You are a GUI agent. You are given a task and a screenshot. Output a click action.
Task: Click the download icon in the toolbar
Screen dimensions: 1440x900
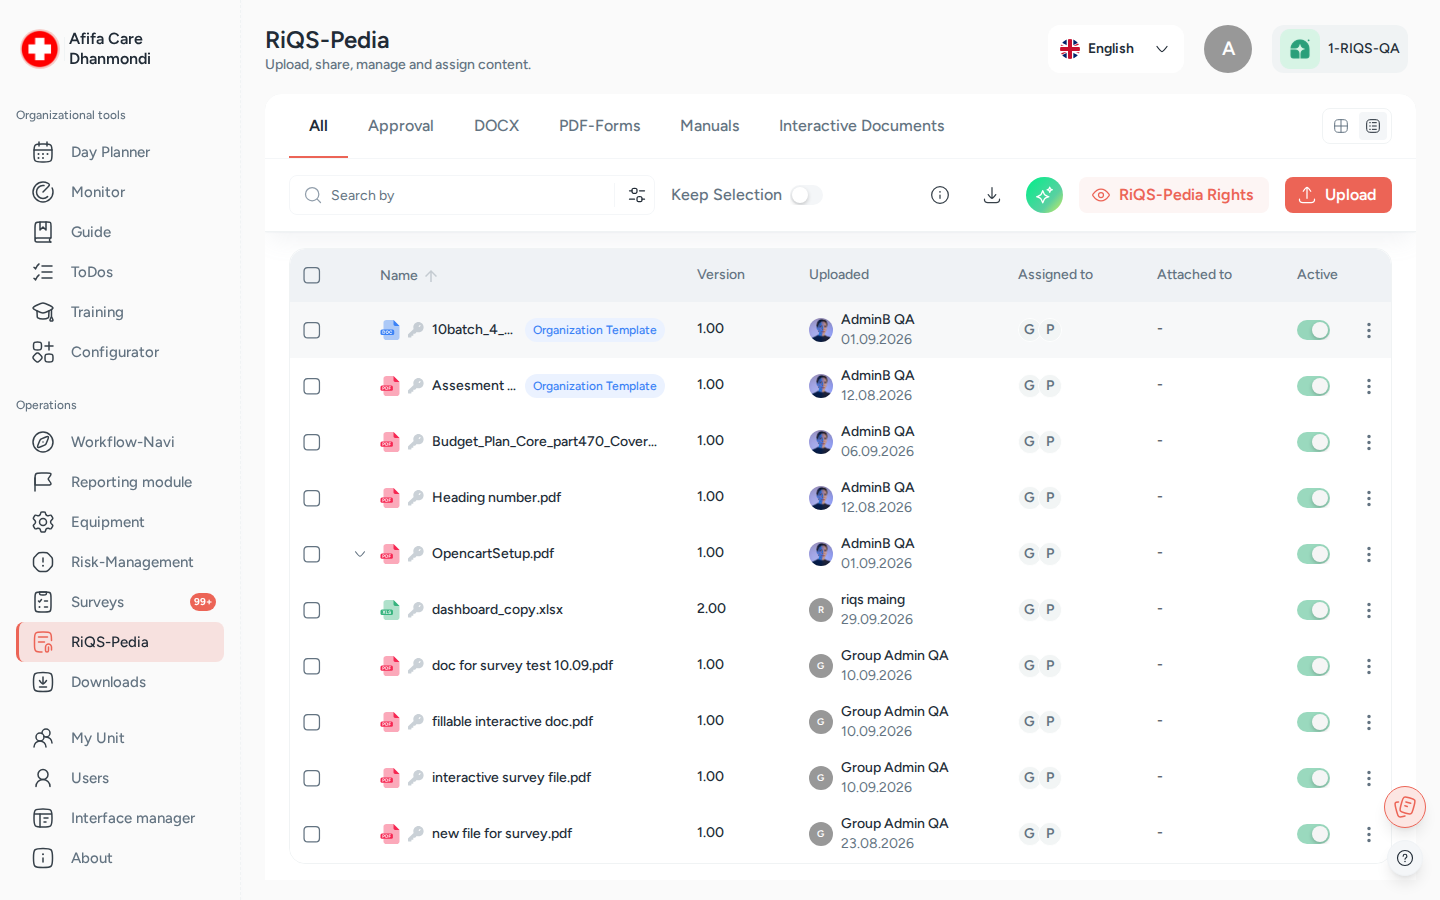992,195
